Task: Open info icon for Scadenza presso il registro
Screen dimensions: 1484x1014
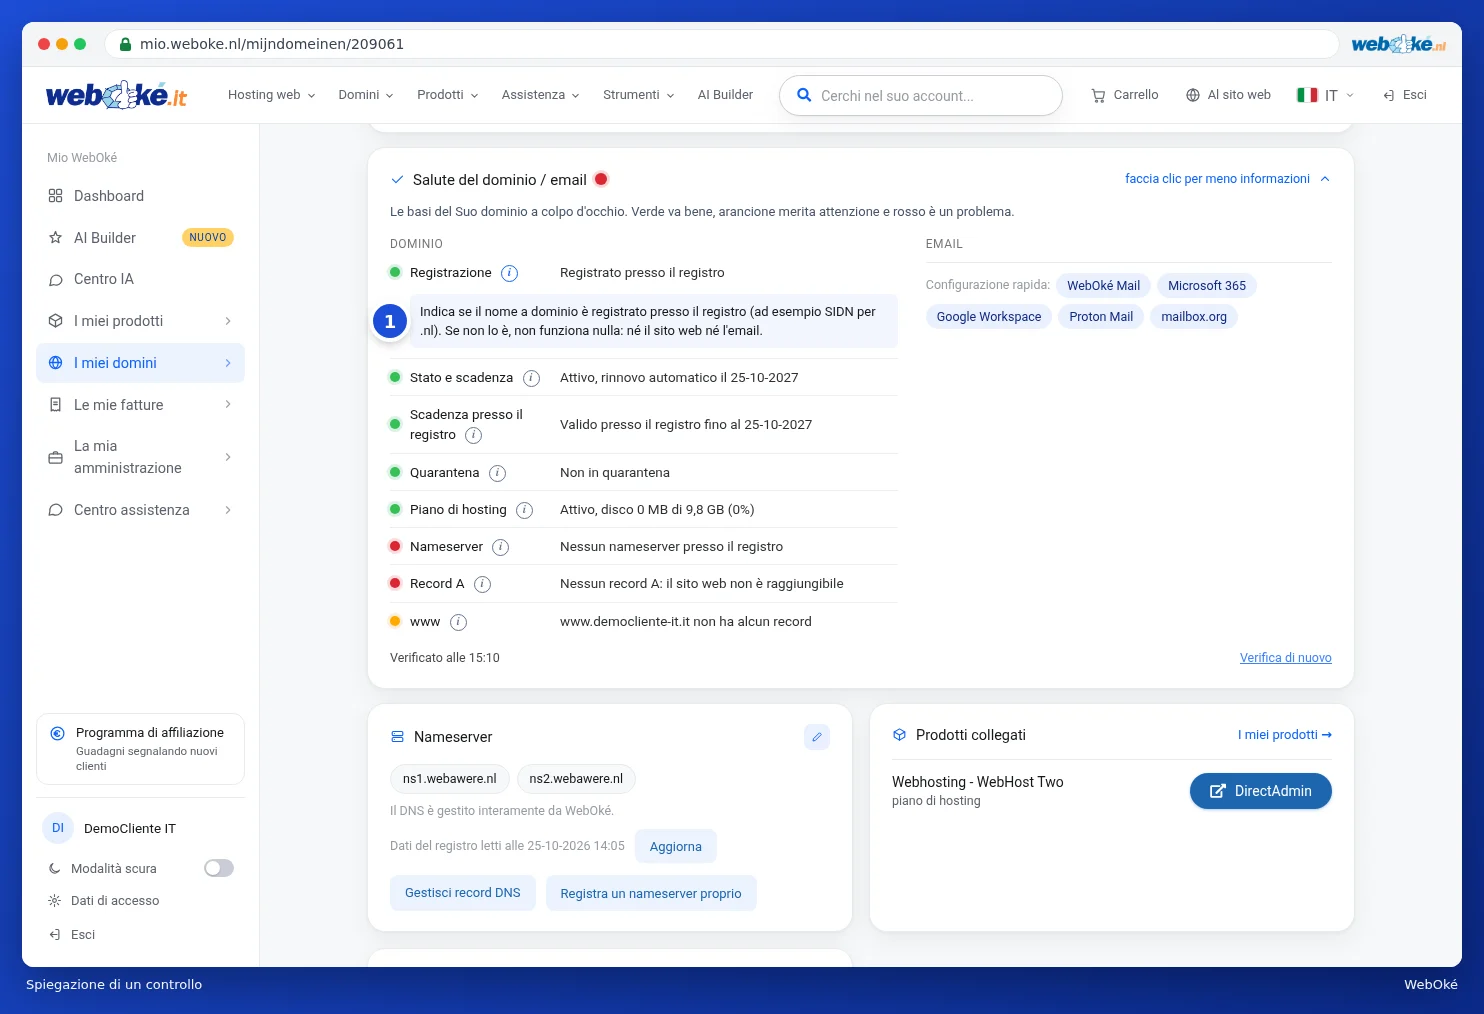Action: tap(474, 435)
